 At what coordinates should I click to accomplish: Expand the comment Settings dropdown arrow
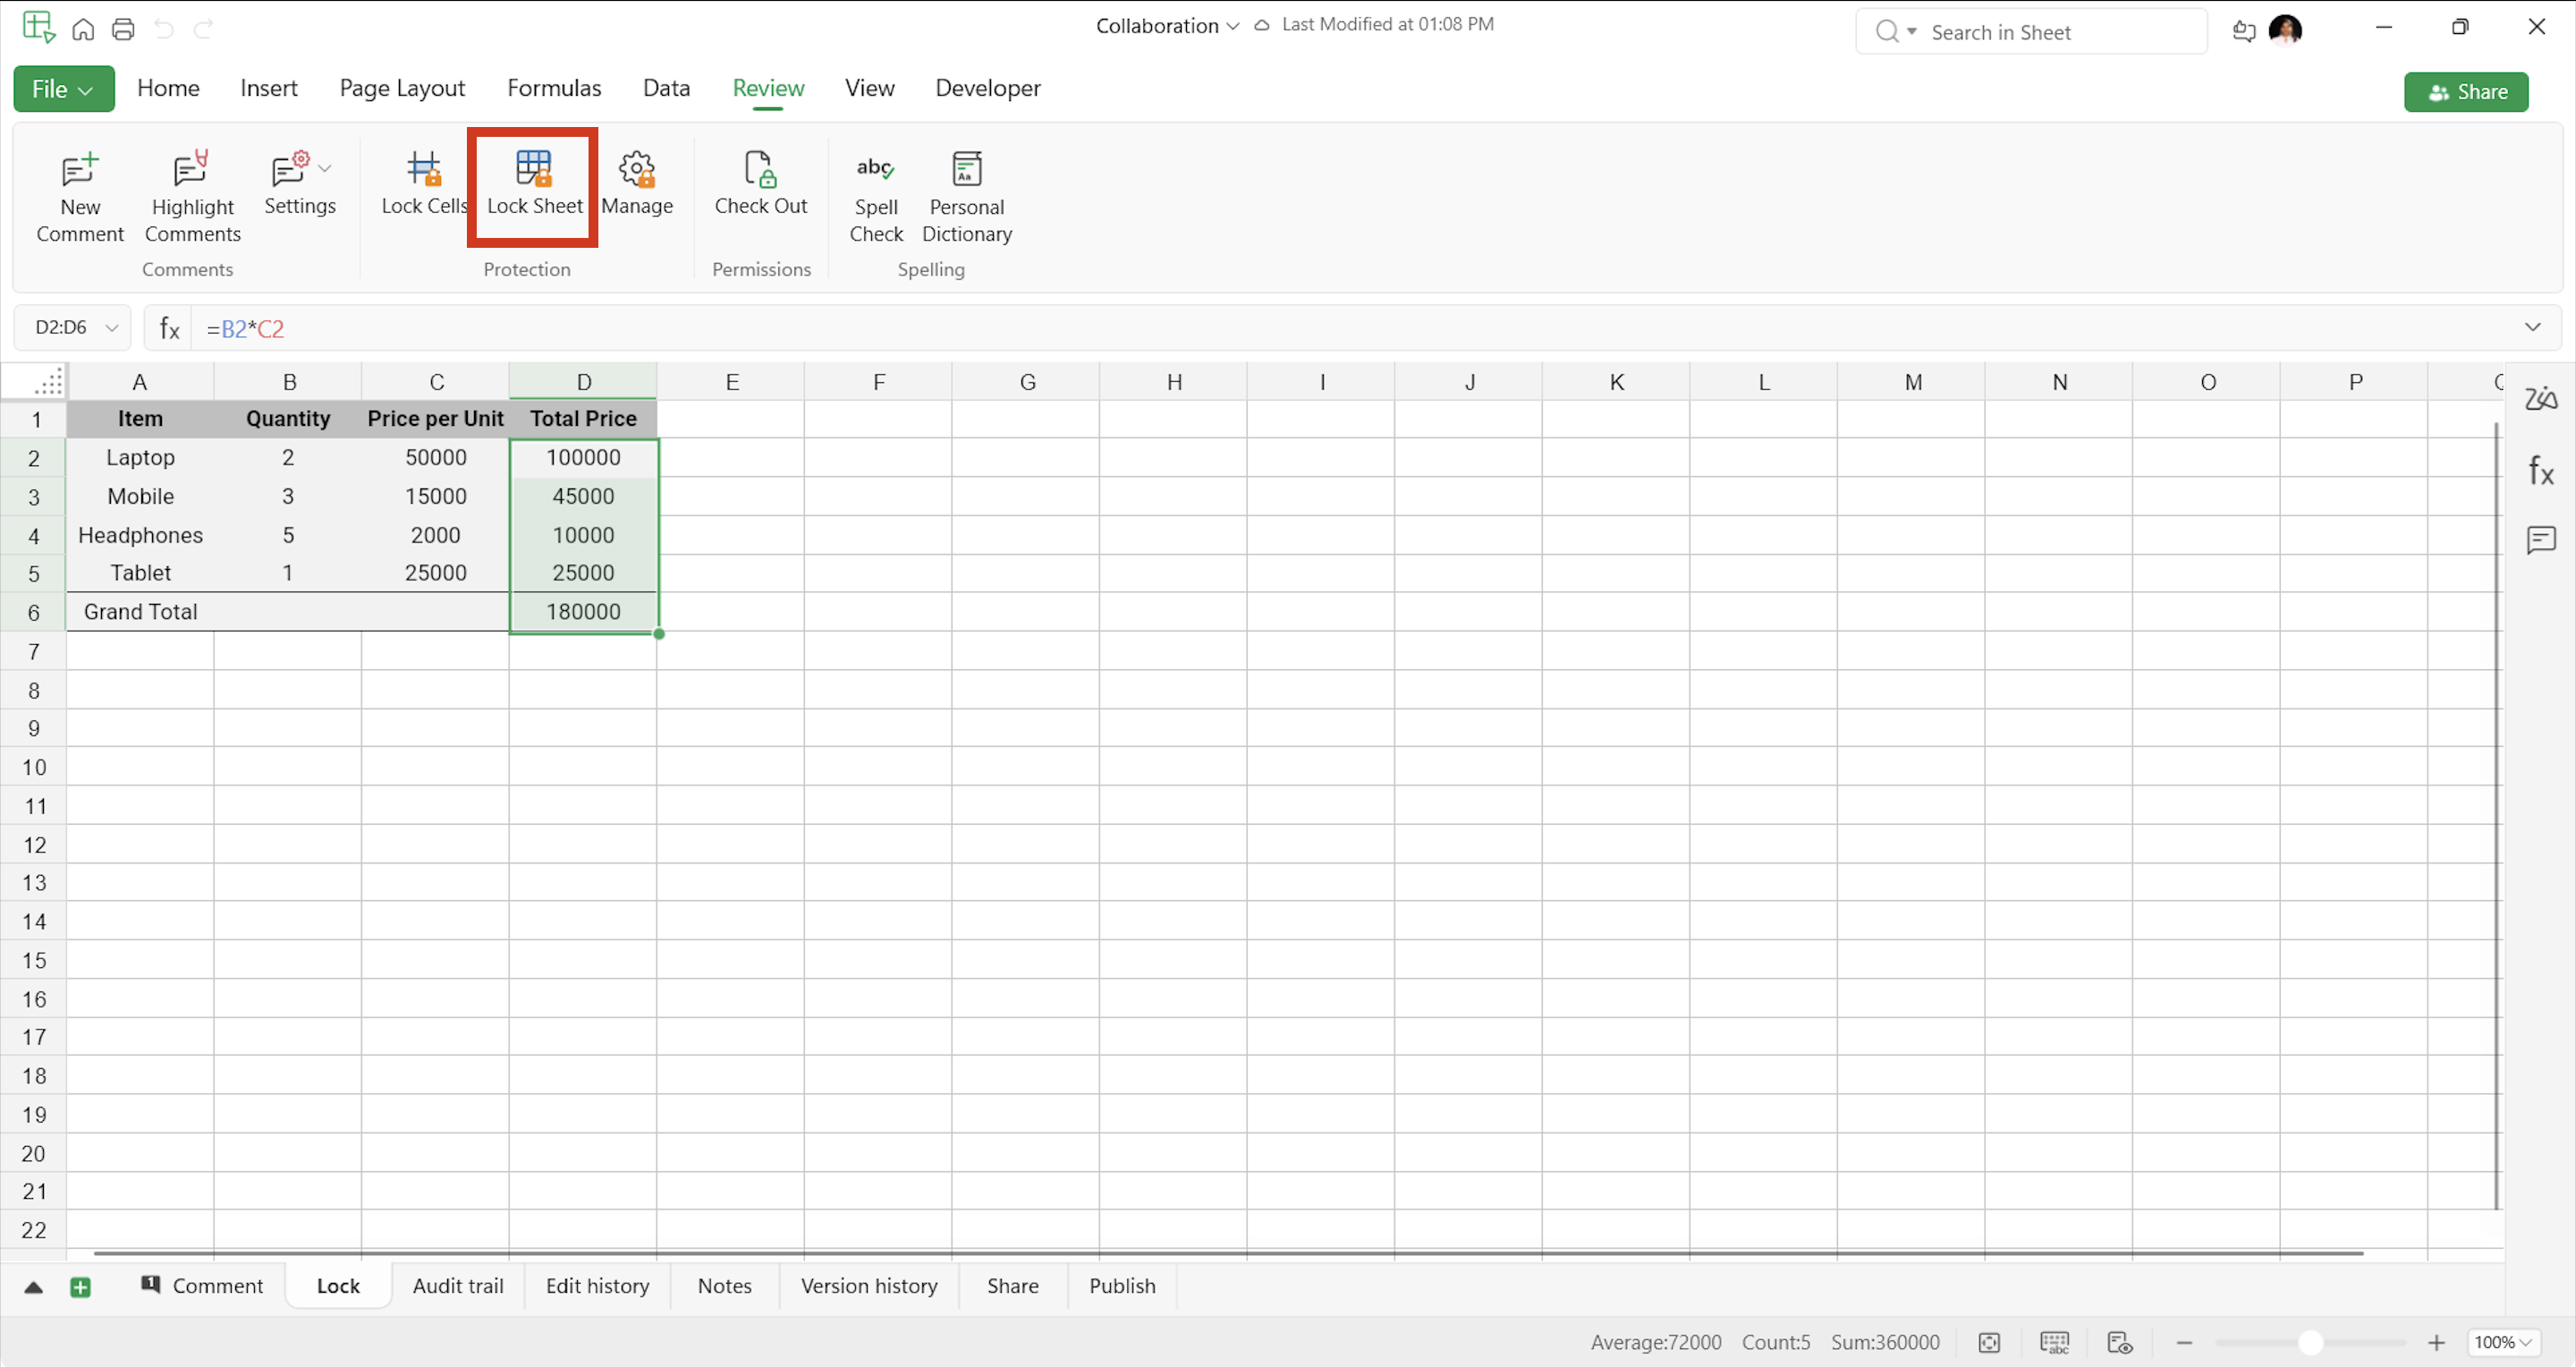click(325, 168)
